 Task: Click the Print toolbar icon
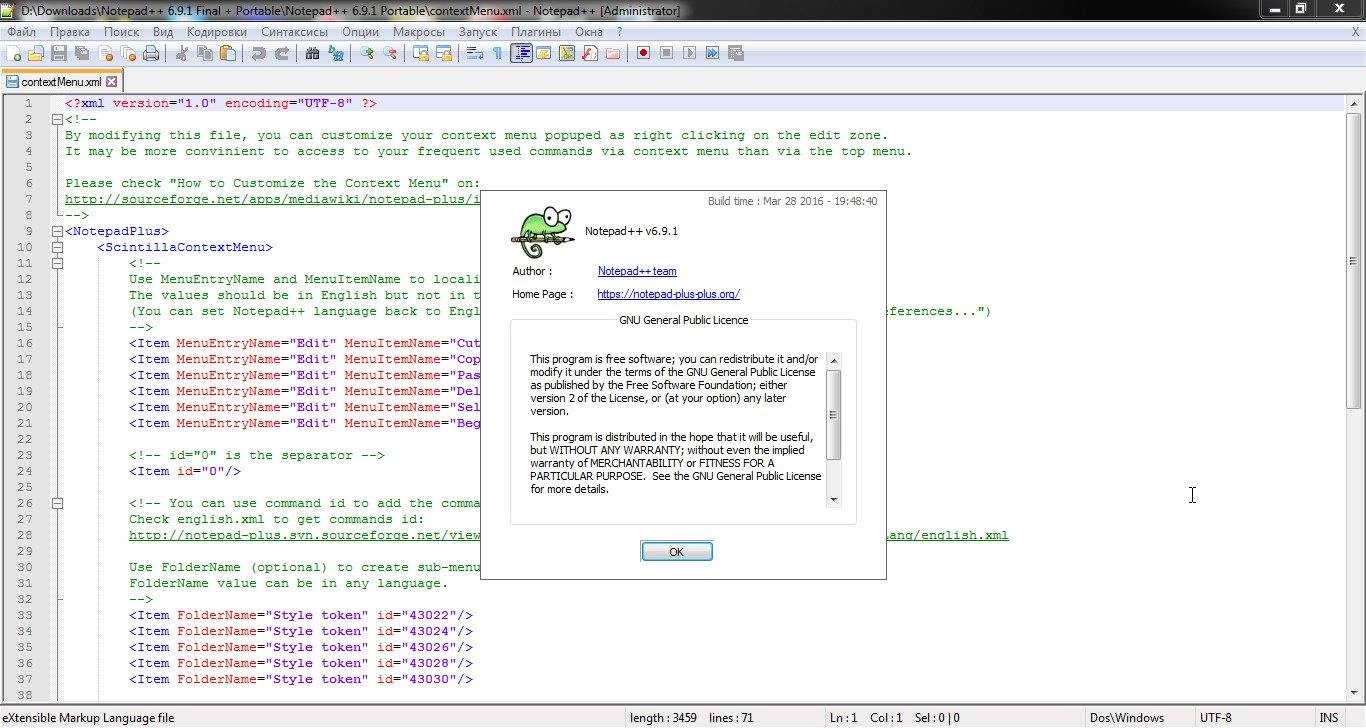(151, 53)
